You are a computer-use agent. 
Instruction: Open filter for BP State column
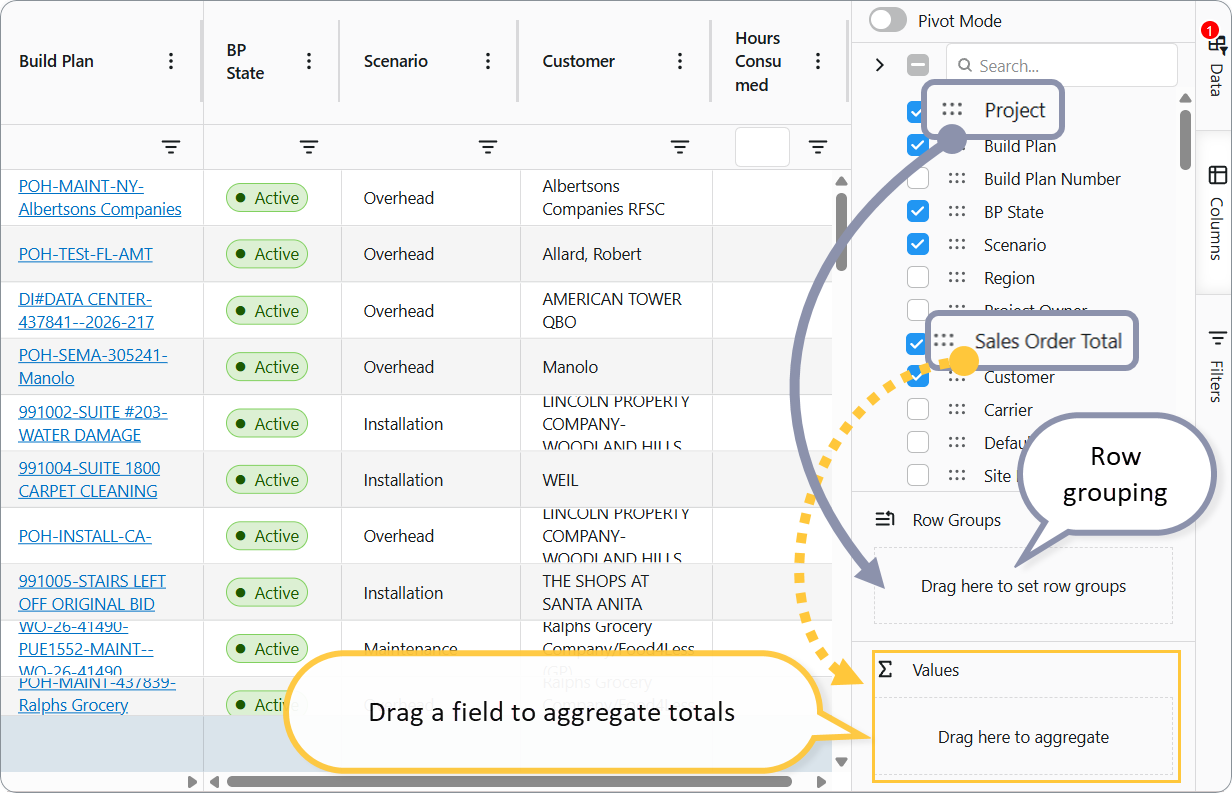tap(309, 147)
